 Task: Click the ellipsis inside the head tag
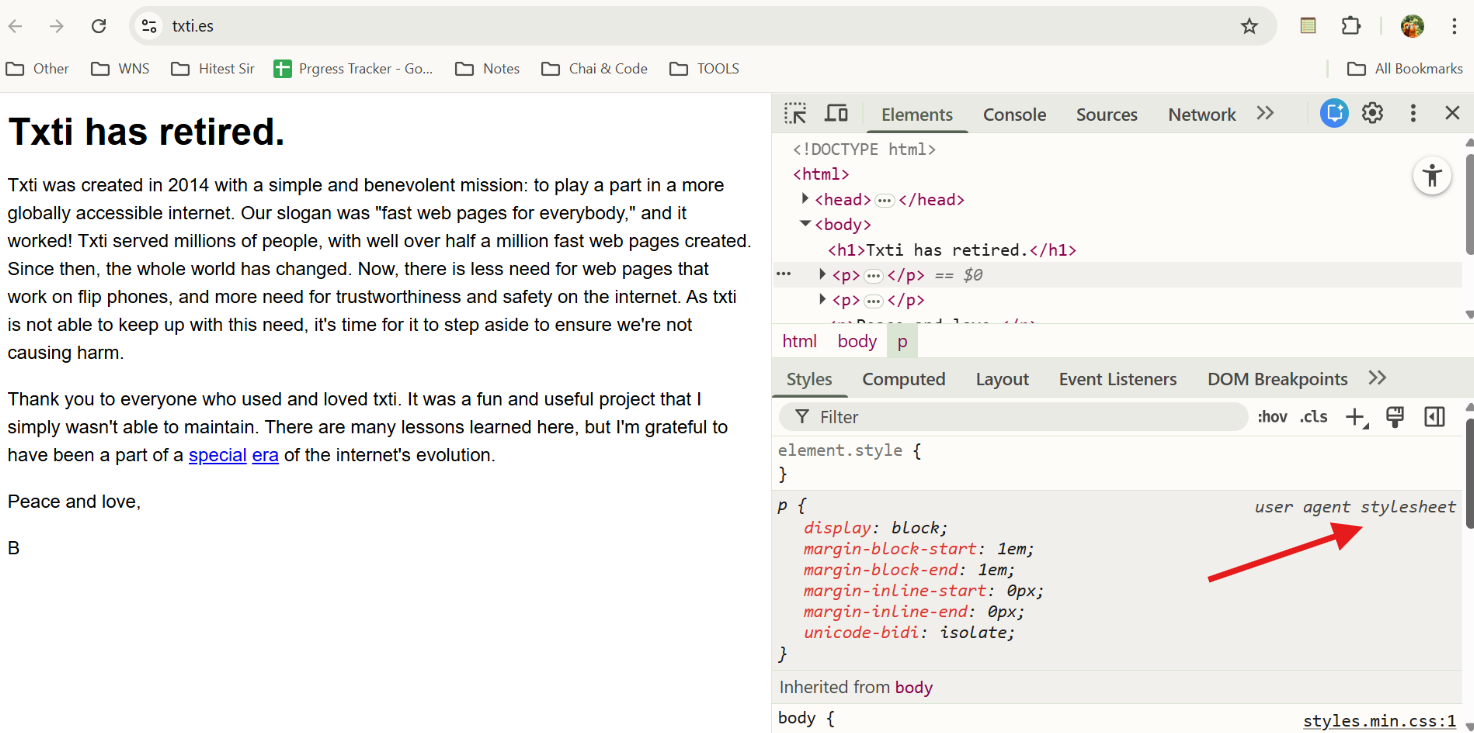pyautogui.click(x=884, y=200)
